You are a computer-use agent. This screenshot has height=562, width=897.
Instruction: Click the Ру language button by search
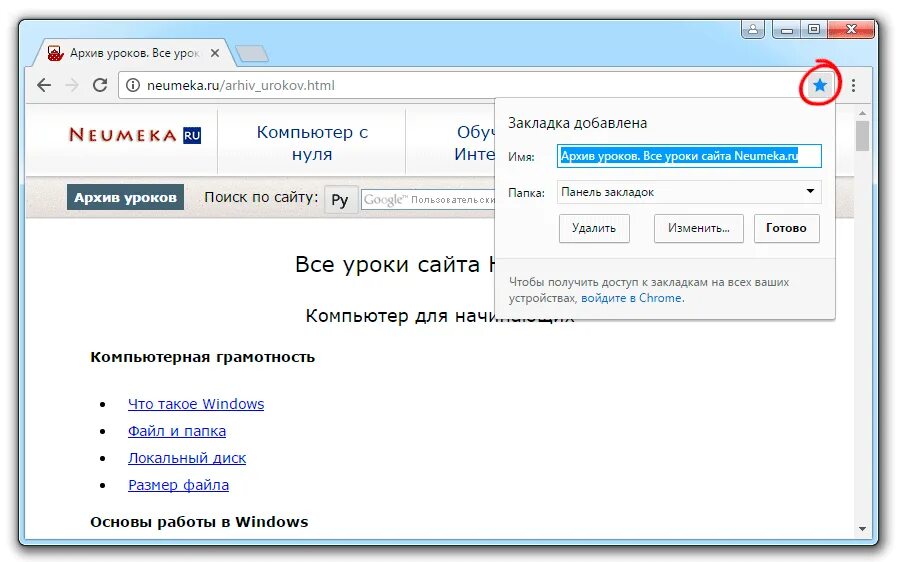(340, 200)
